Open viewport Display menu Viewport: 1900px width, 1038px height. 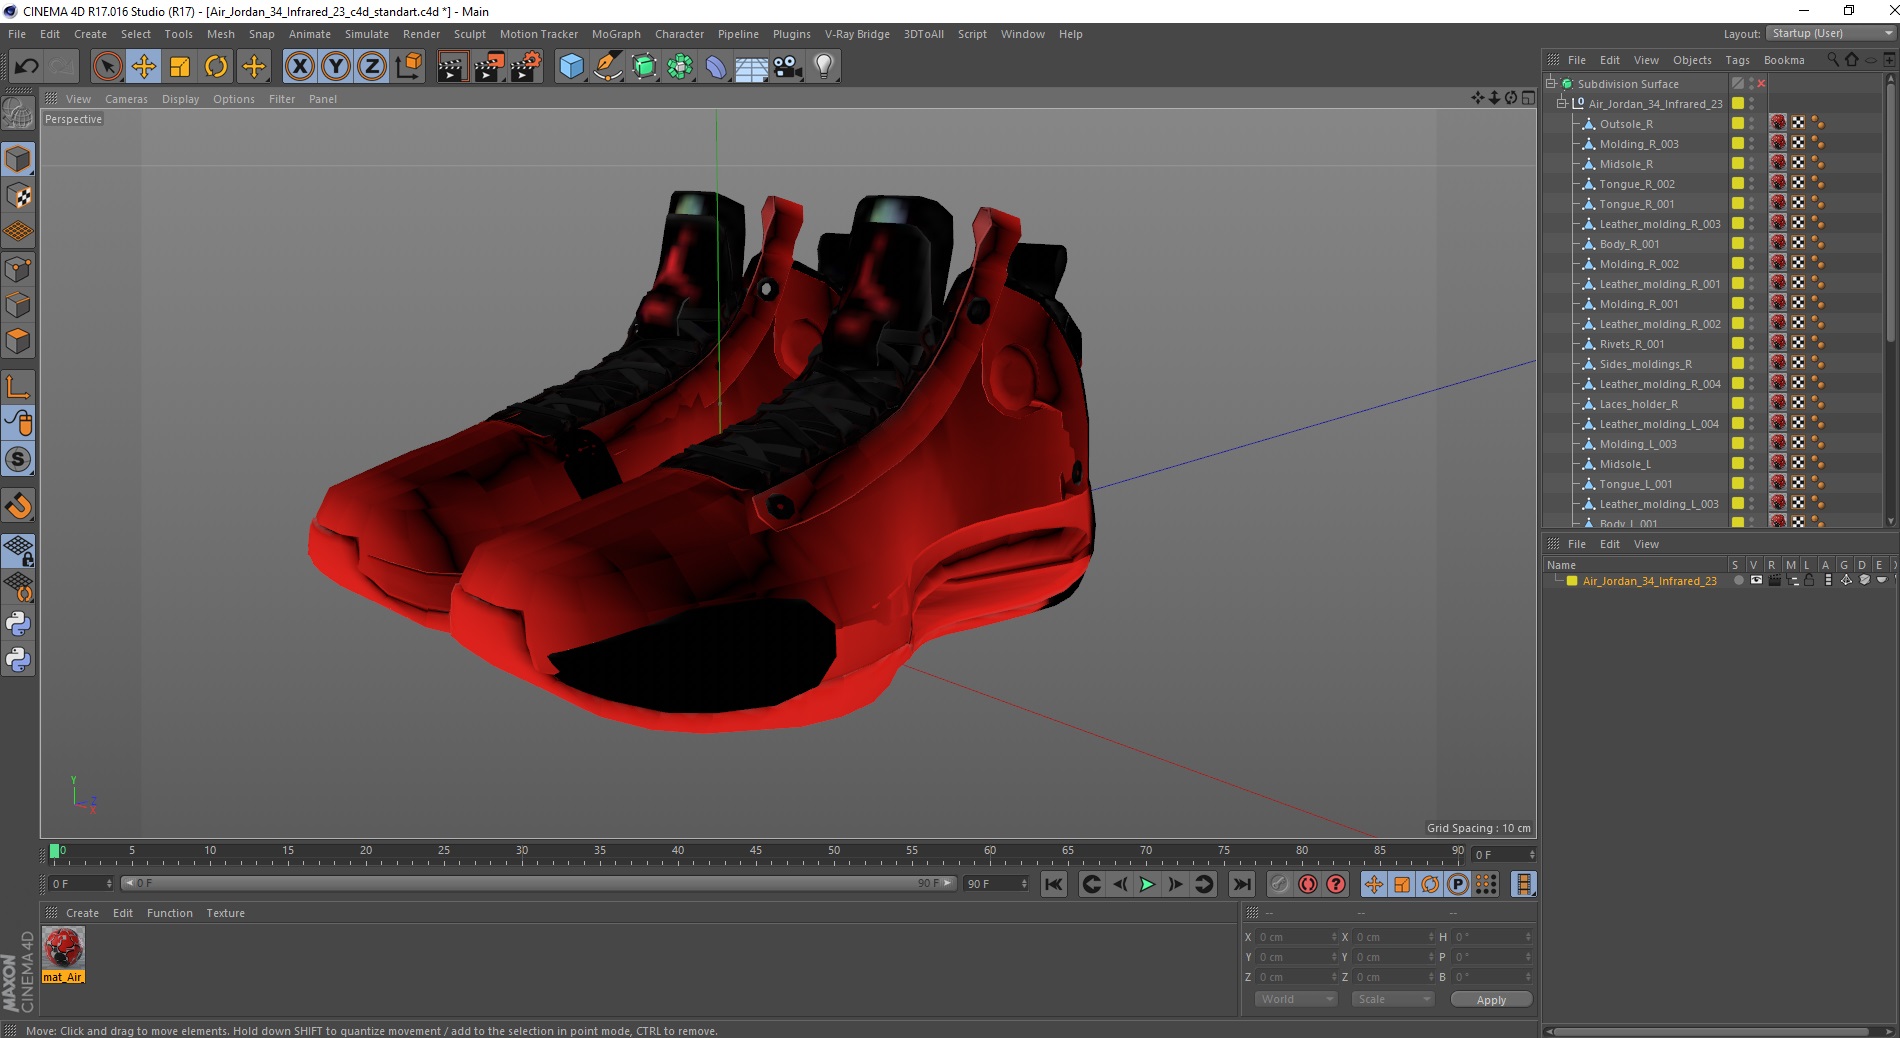point(180,99)
